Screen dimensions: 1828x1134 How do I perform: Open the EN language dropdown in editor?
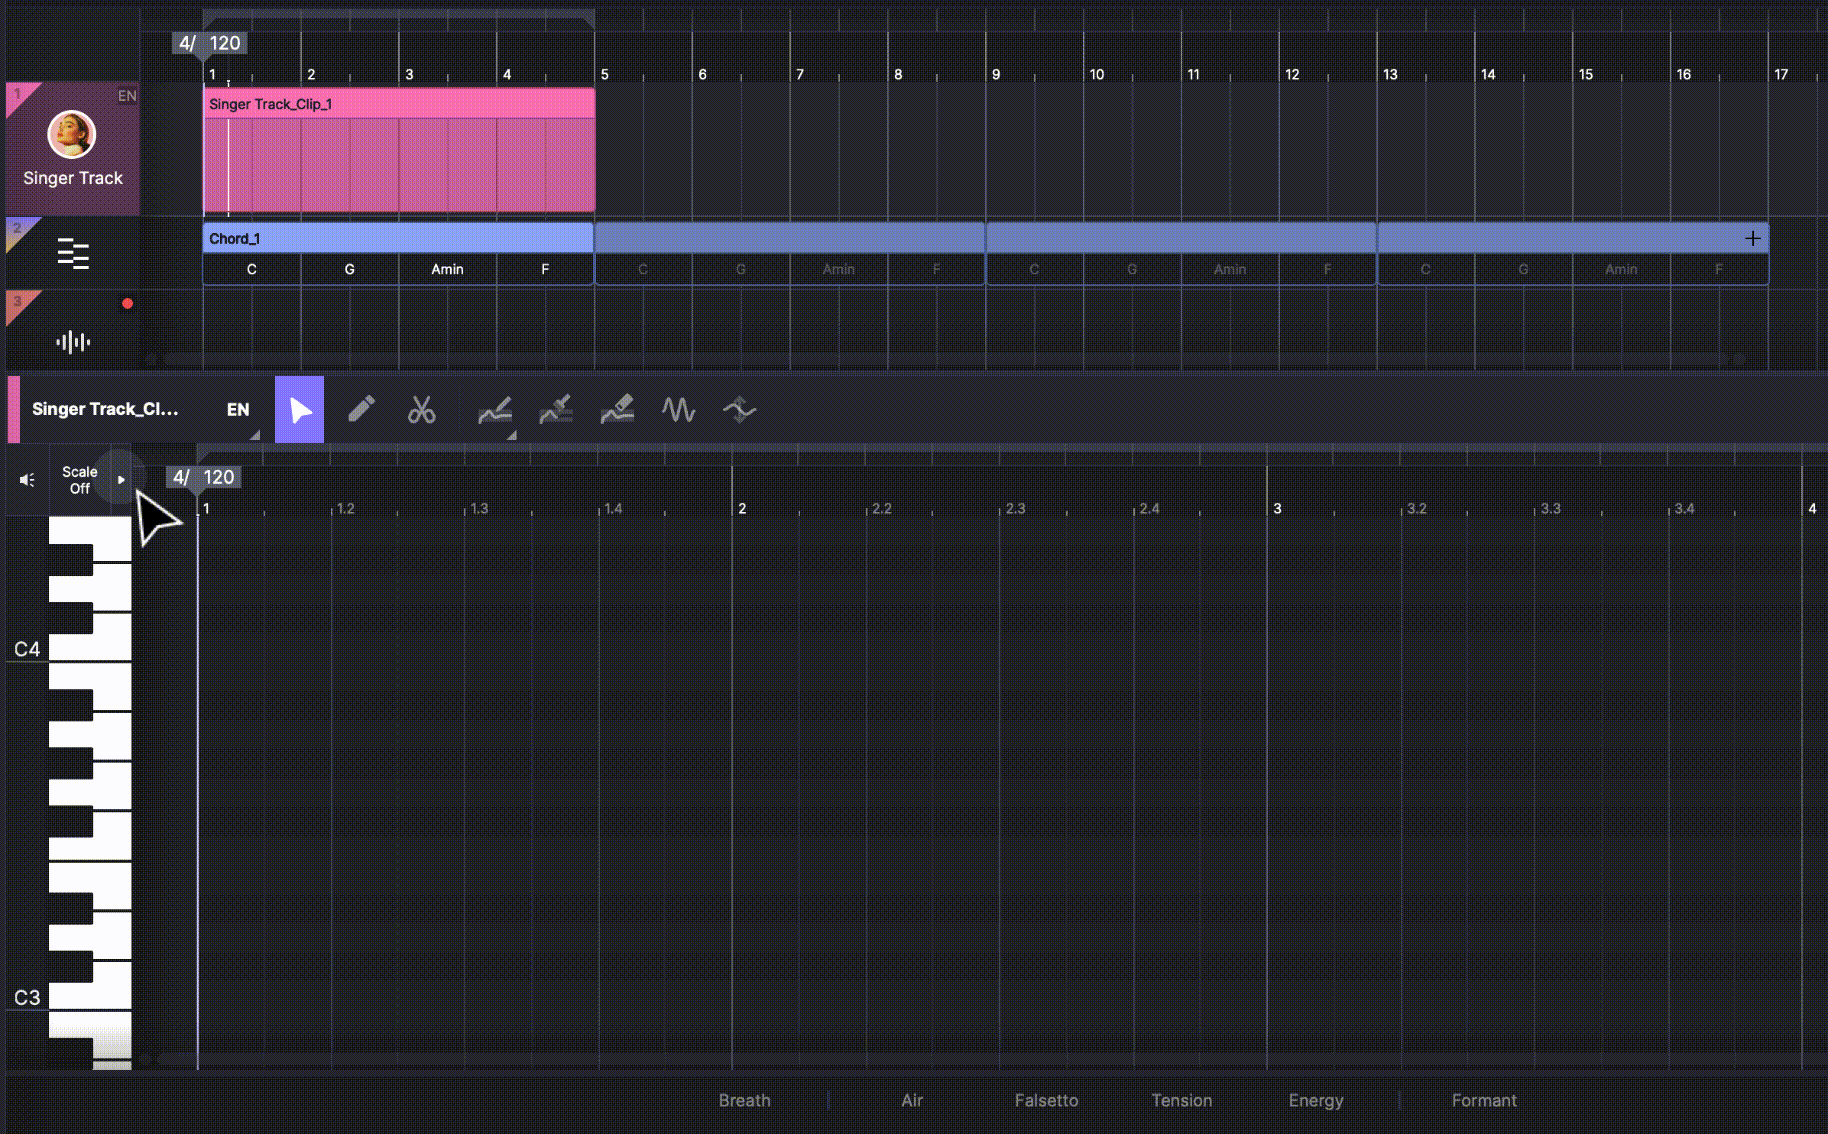pyautogui.click(x=238, y=410)
